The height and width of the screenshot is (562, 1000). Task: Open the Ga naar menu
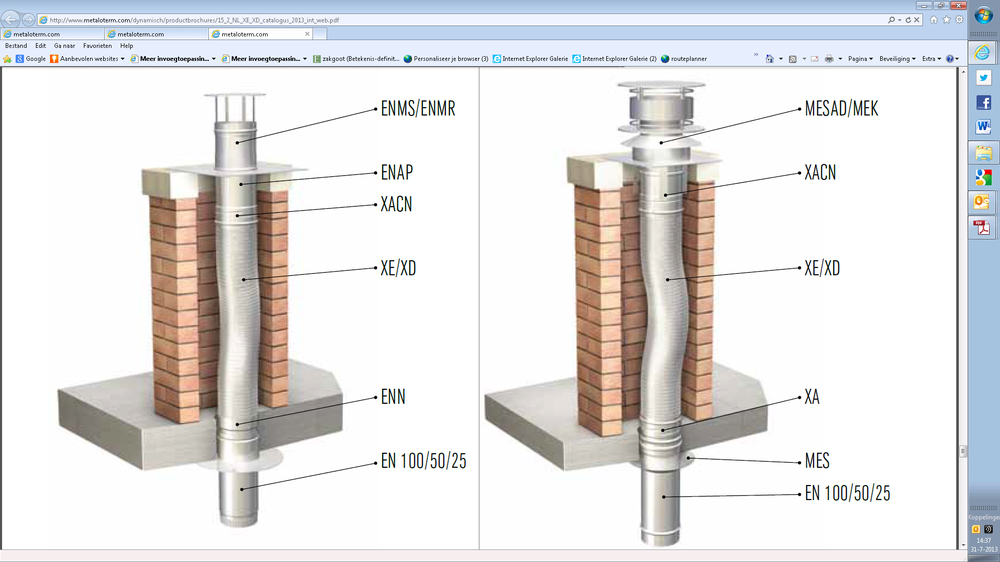pyautogui.click(x=64, y=46)
